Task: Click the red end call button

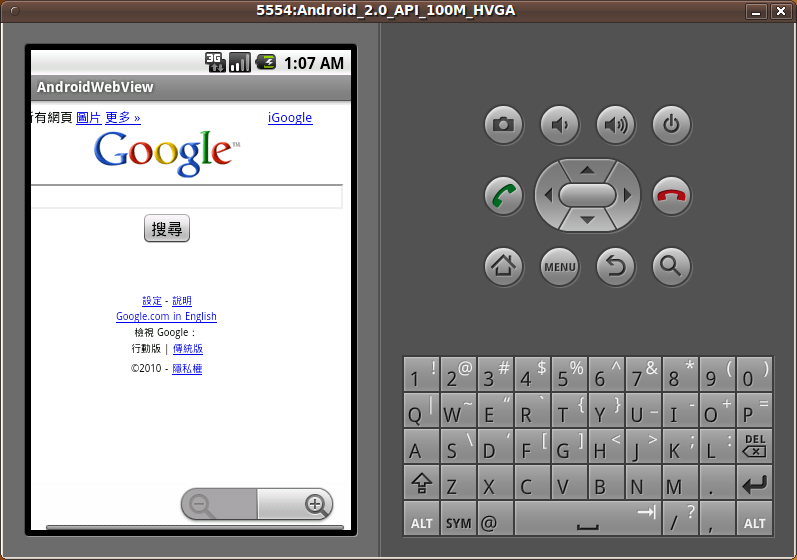Action: 671,196
